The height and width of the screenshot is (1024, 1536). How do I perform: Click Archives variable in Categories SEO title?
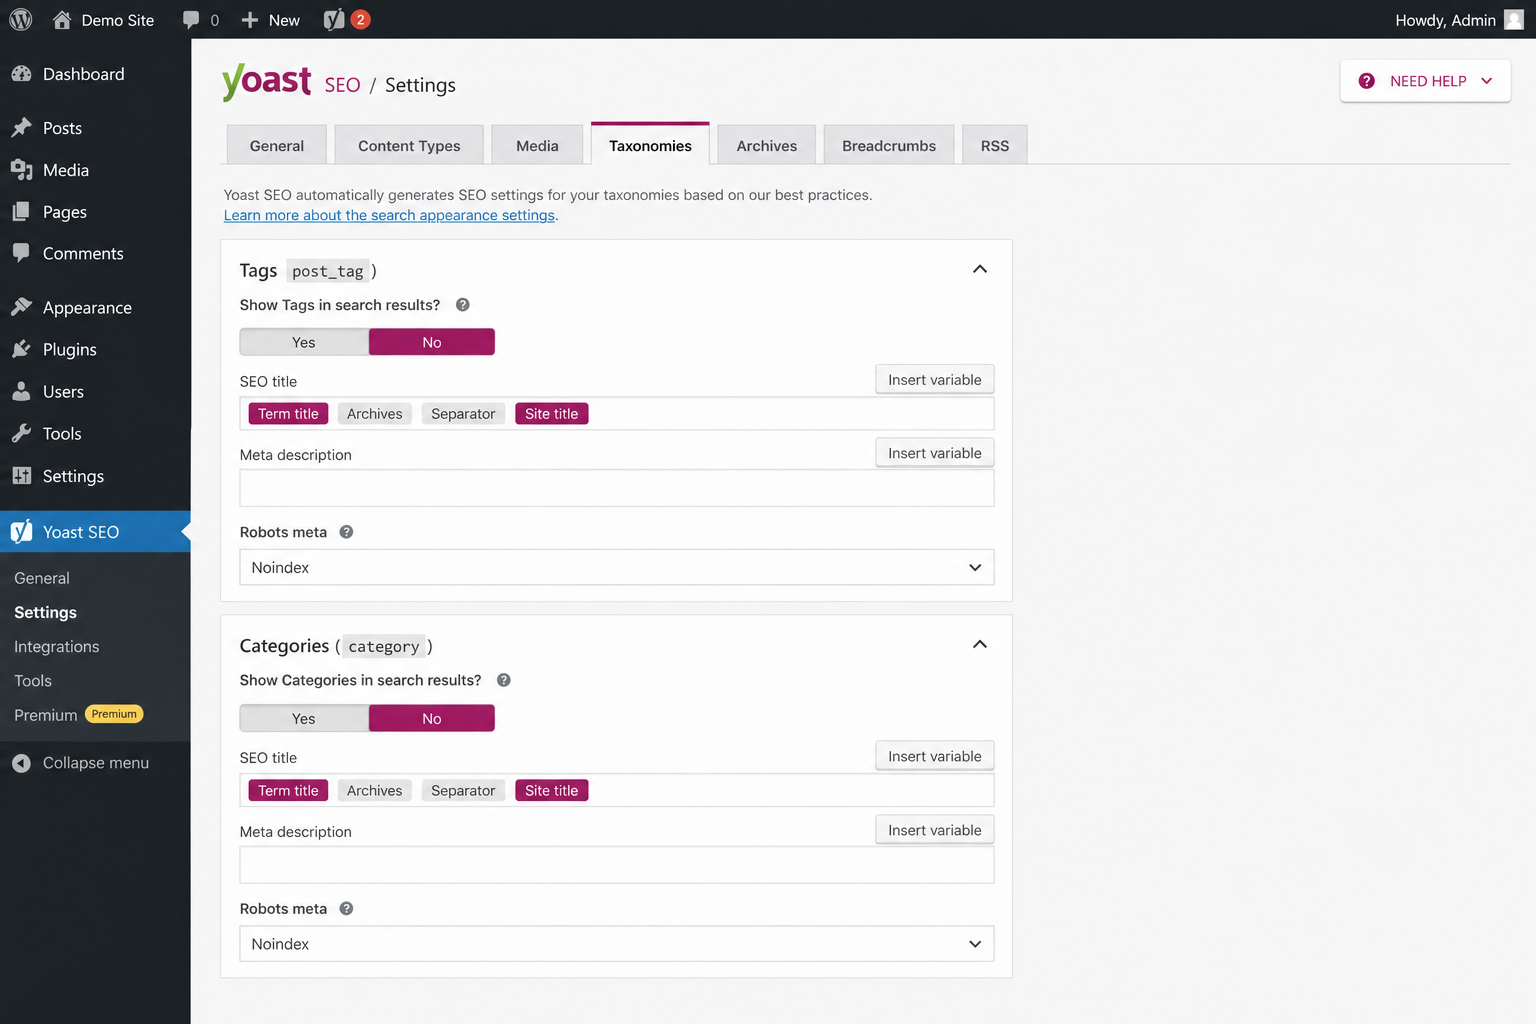pyautogui.click(x=375, y=790)
